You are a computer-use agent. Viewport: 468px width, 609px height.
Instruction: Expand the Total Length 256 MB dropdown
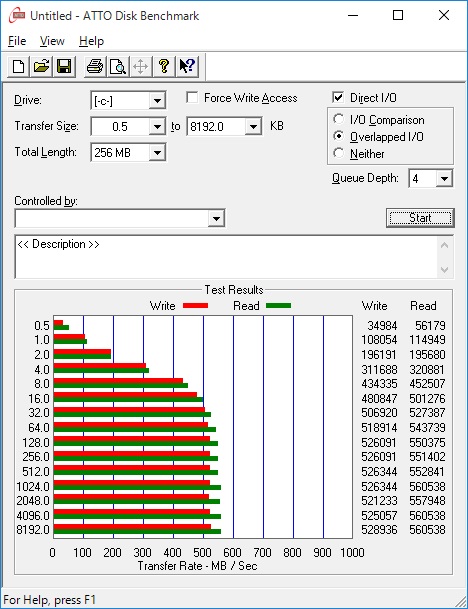157,153
